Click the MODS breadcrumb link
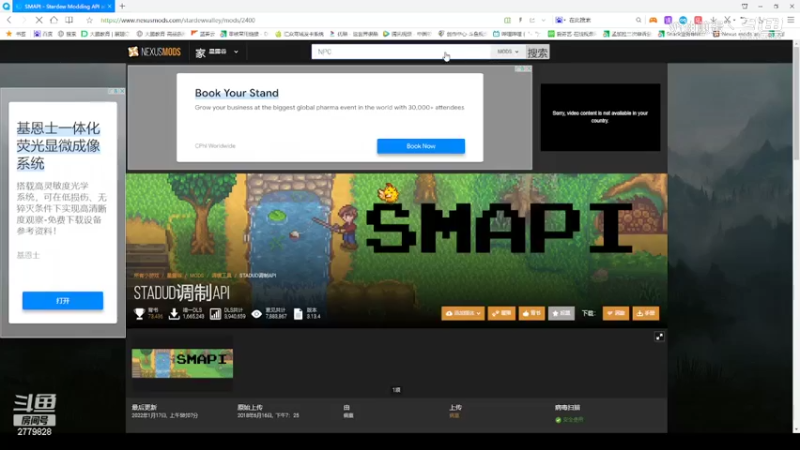This screenshot has height=450, width=800. 196,276
